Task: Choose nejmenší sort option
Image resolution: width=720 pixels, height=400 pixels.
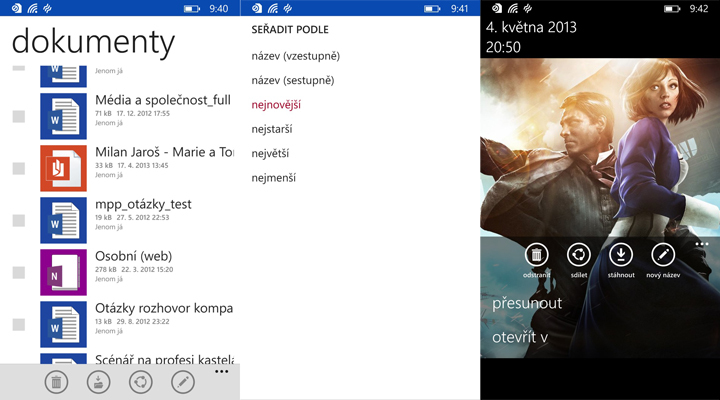Action: (x=274, y=178)
